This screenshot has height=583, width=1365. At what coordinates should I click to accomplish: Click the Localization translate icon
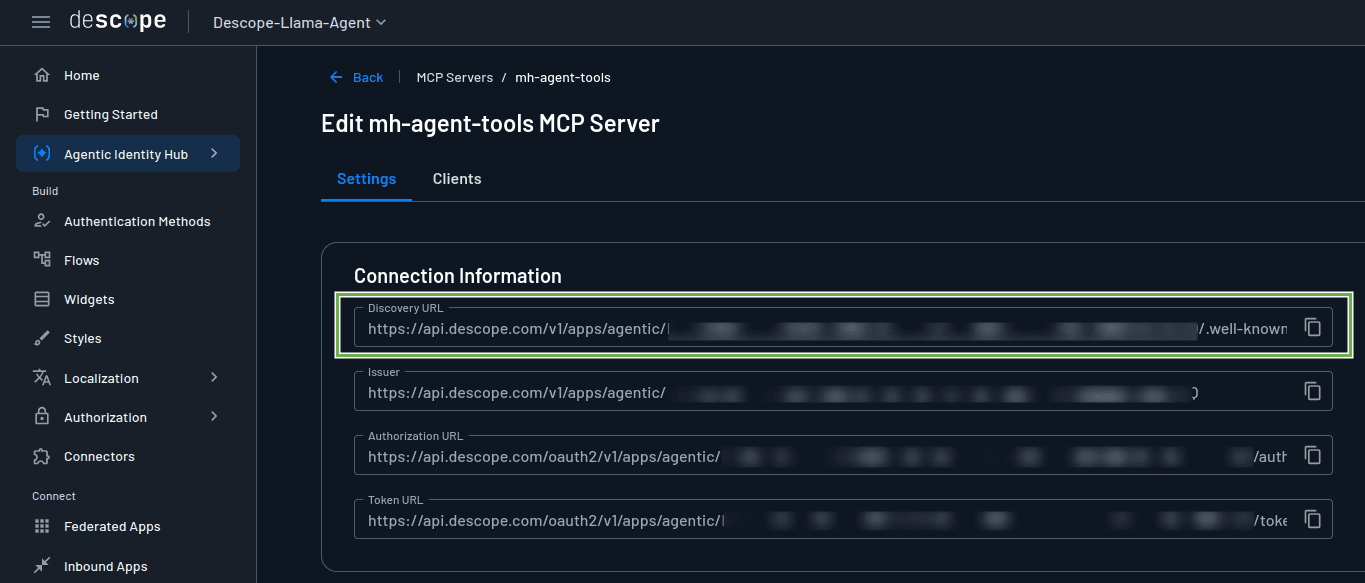pyautogui.click(x=42, y=378)
